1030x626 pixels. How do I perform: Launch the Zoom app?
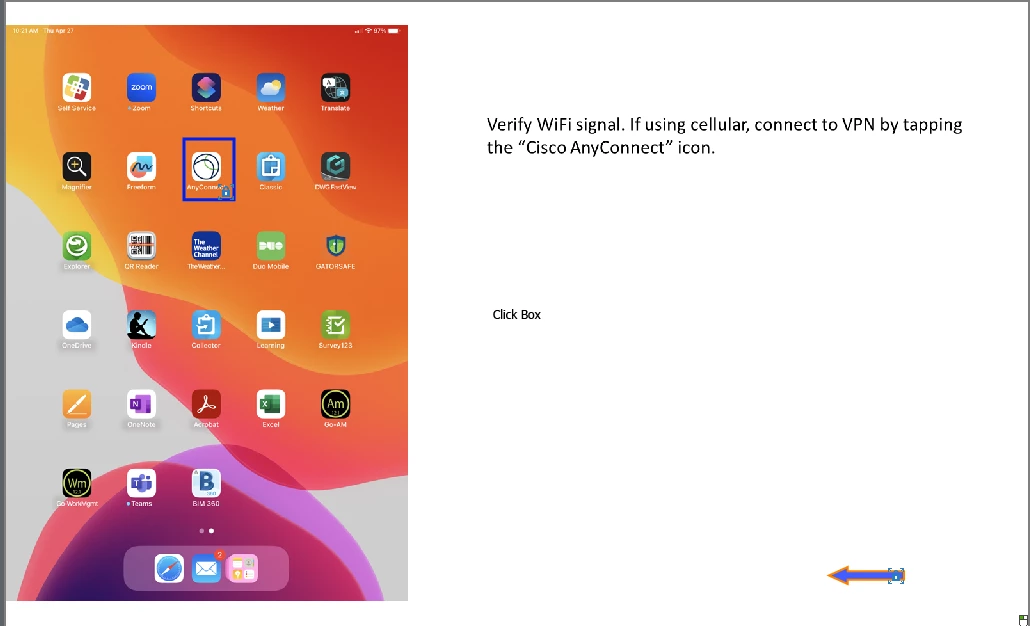tap(141, 88)
